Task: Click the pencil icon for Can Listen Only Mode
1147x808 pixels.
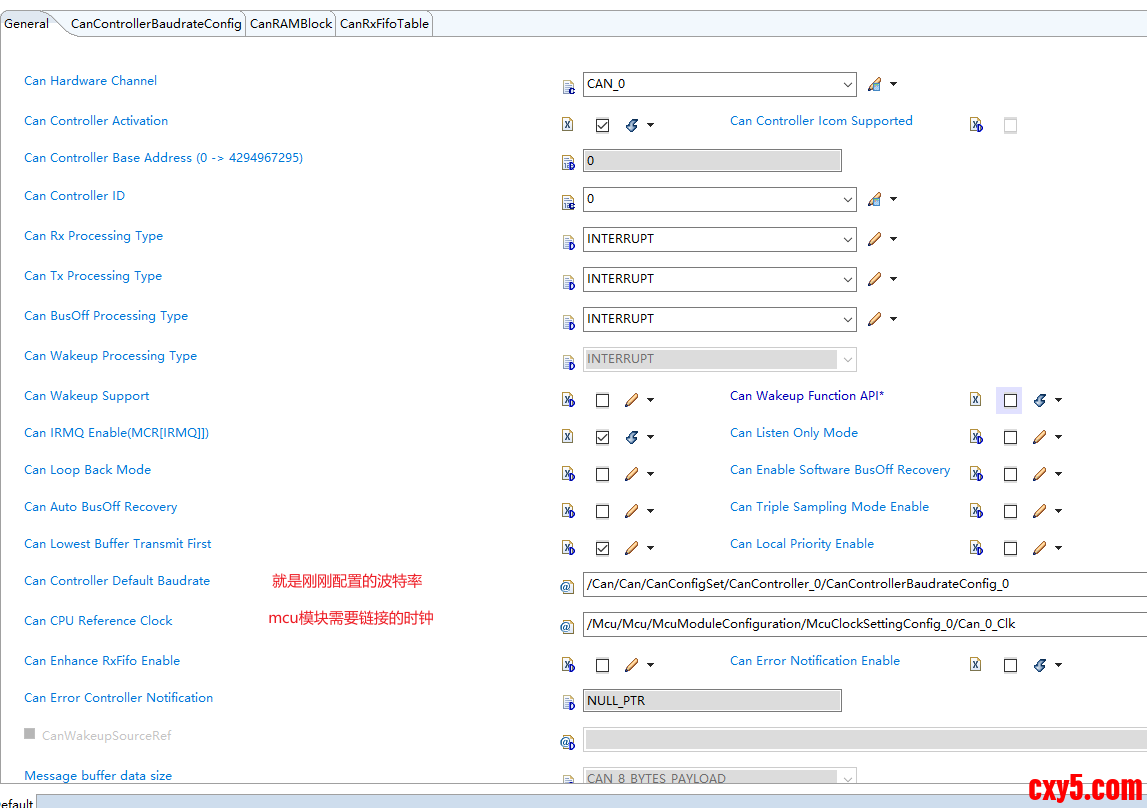Action: (x=1040, y=437)
